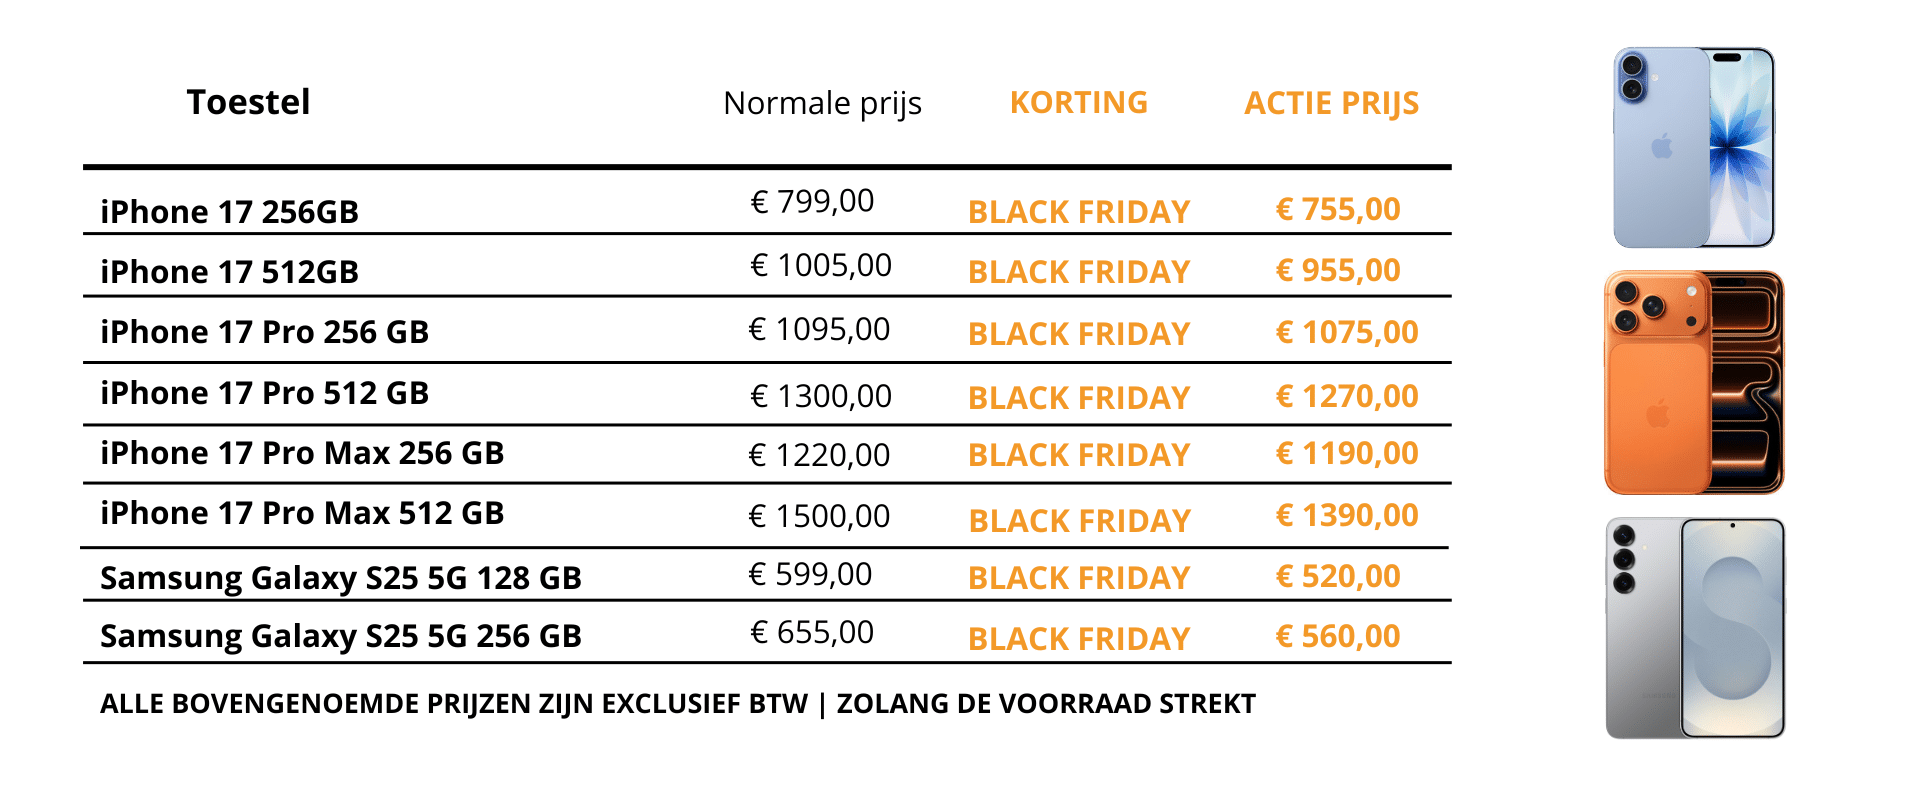
Task: Select iPhone 17 Pro Max 512 GB
Action: [x=302, y=513]
